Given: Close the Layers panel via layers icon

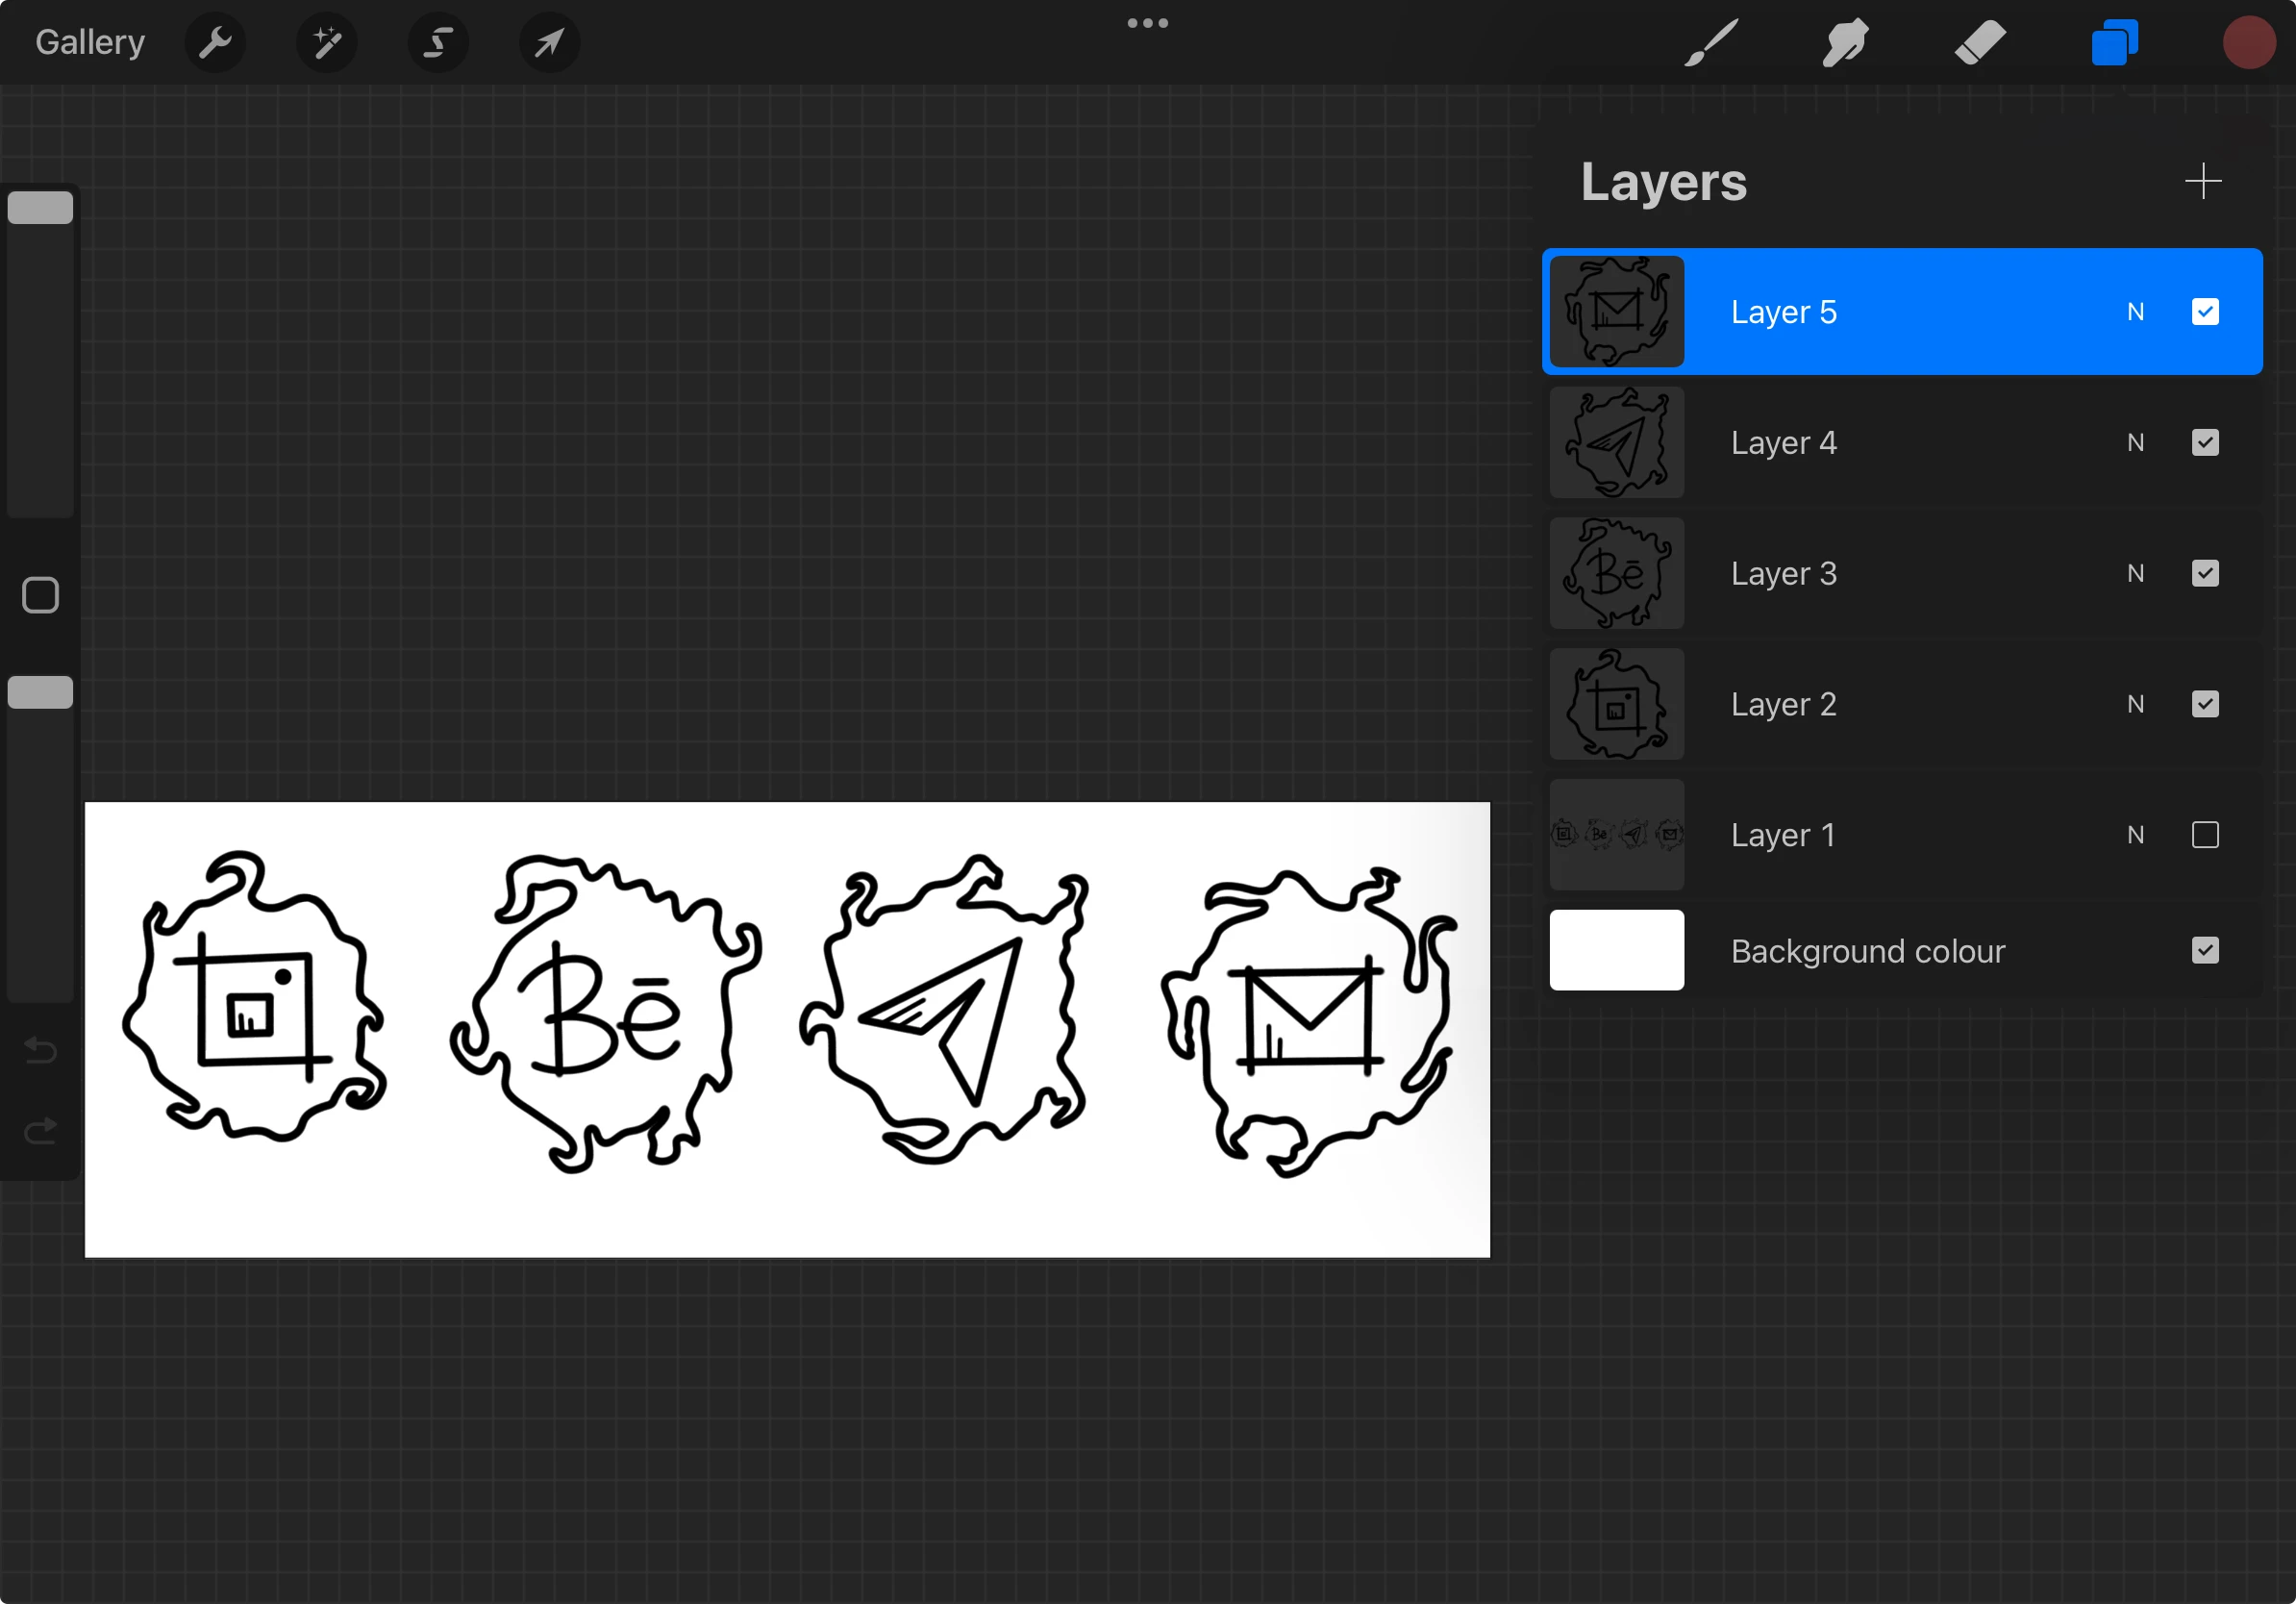Looking at the screenshot, I should point(2114,43).
